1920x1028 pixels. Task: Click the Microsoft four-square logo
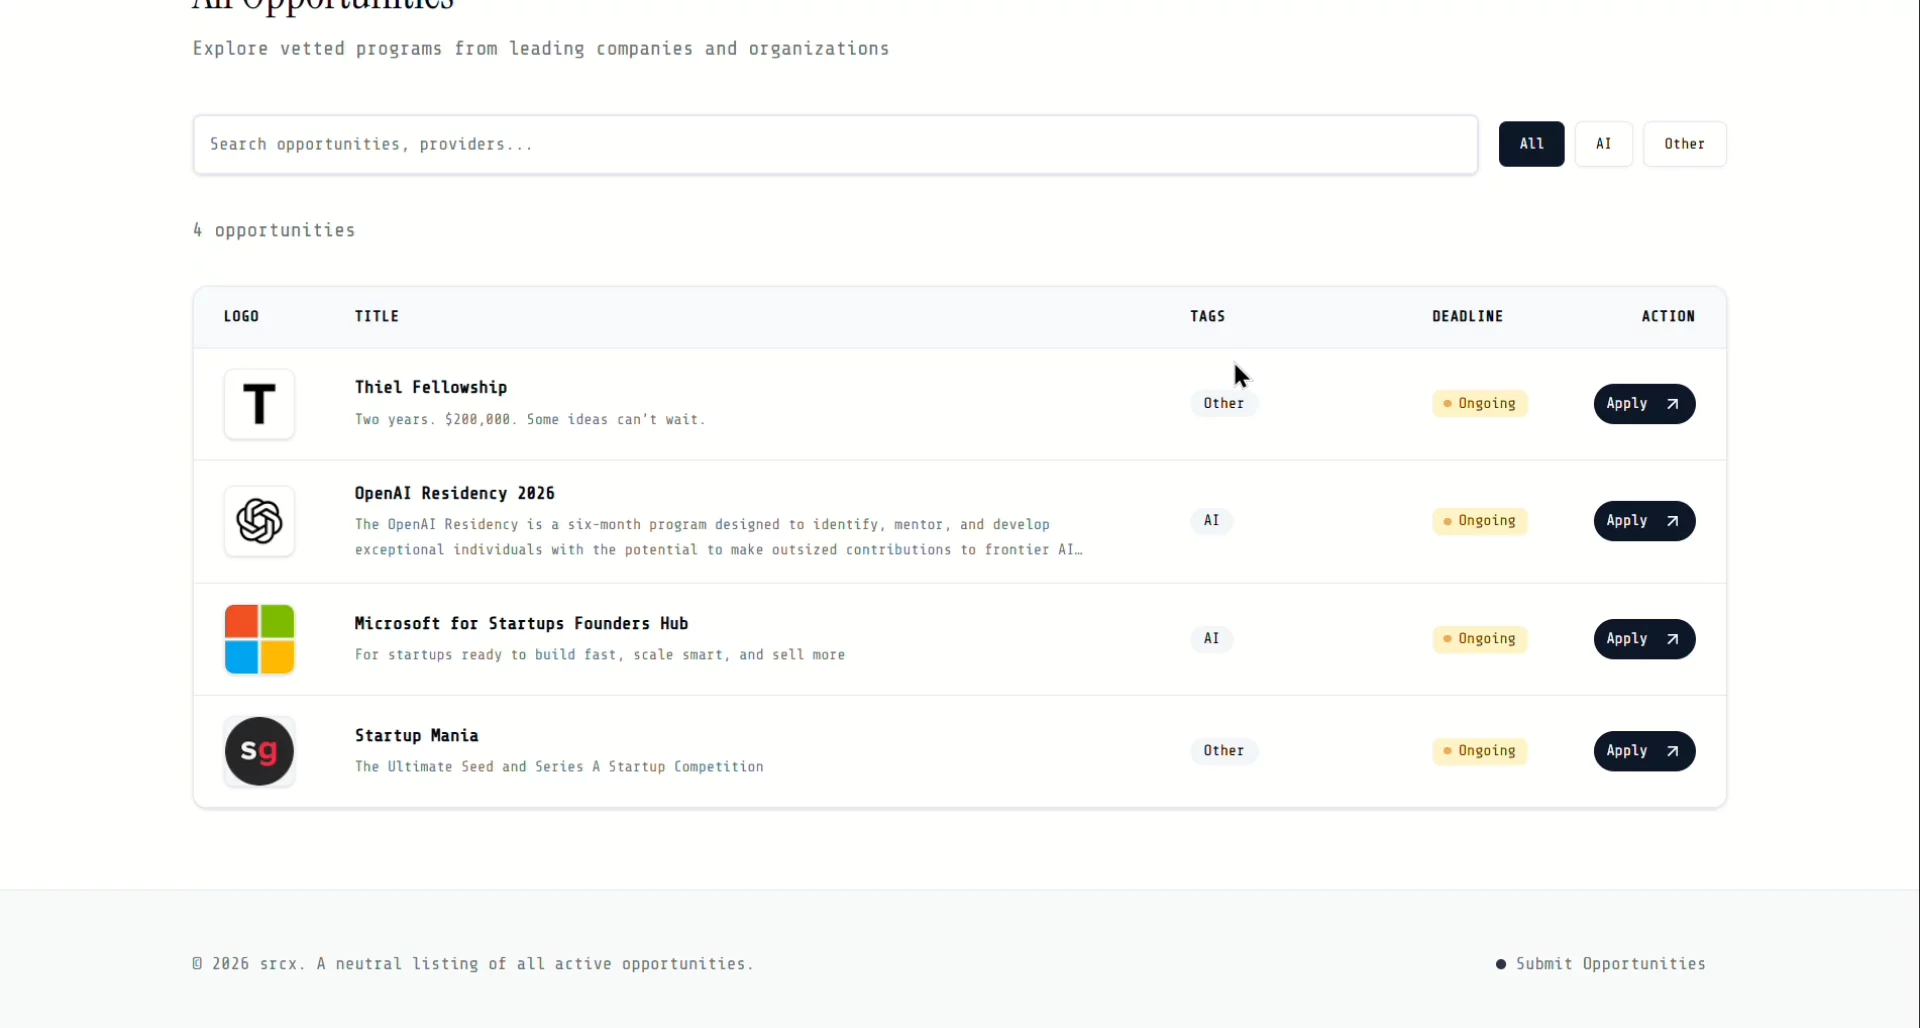point(259,639)
